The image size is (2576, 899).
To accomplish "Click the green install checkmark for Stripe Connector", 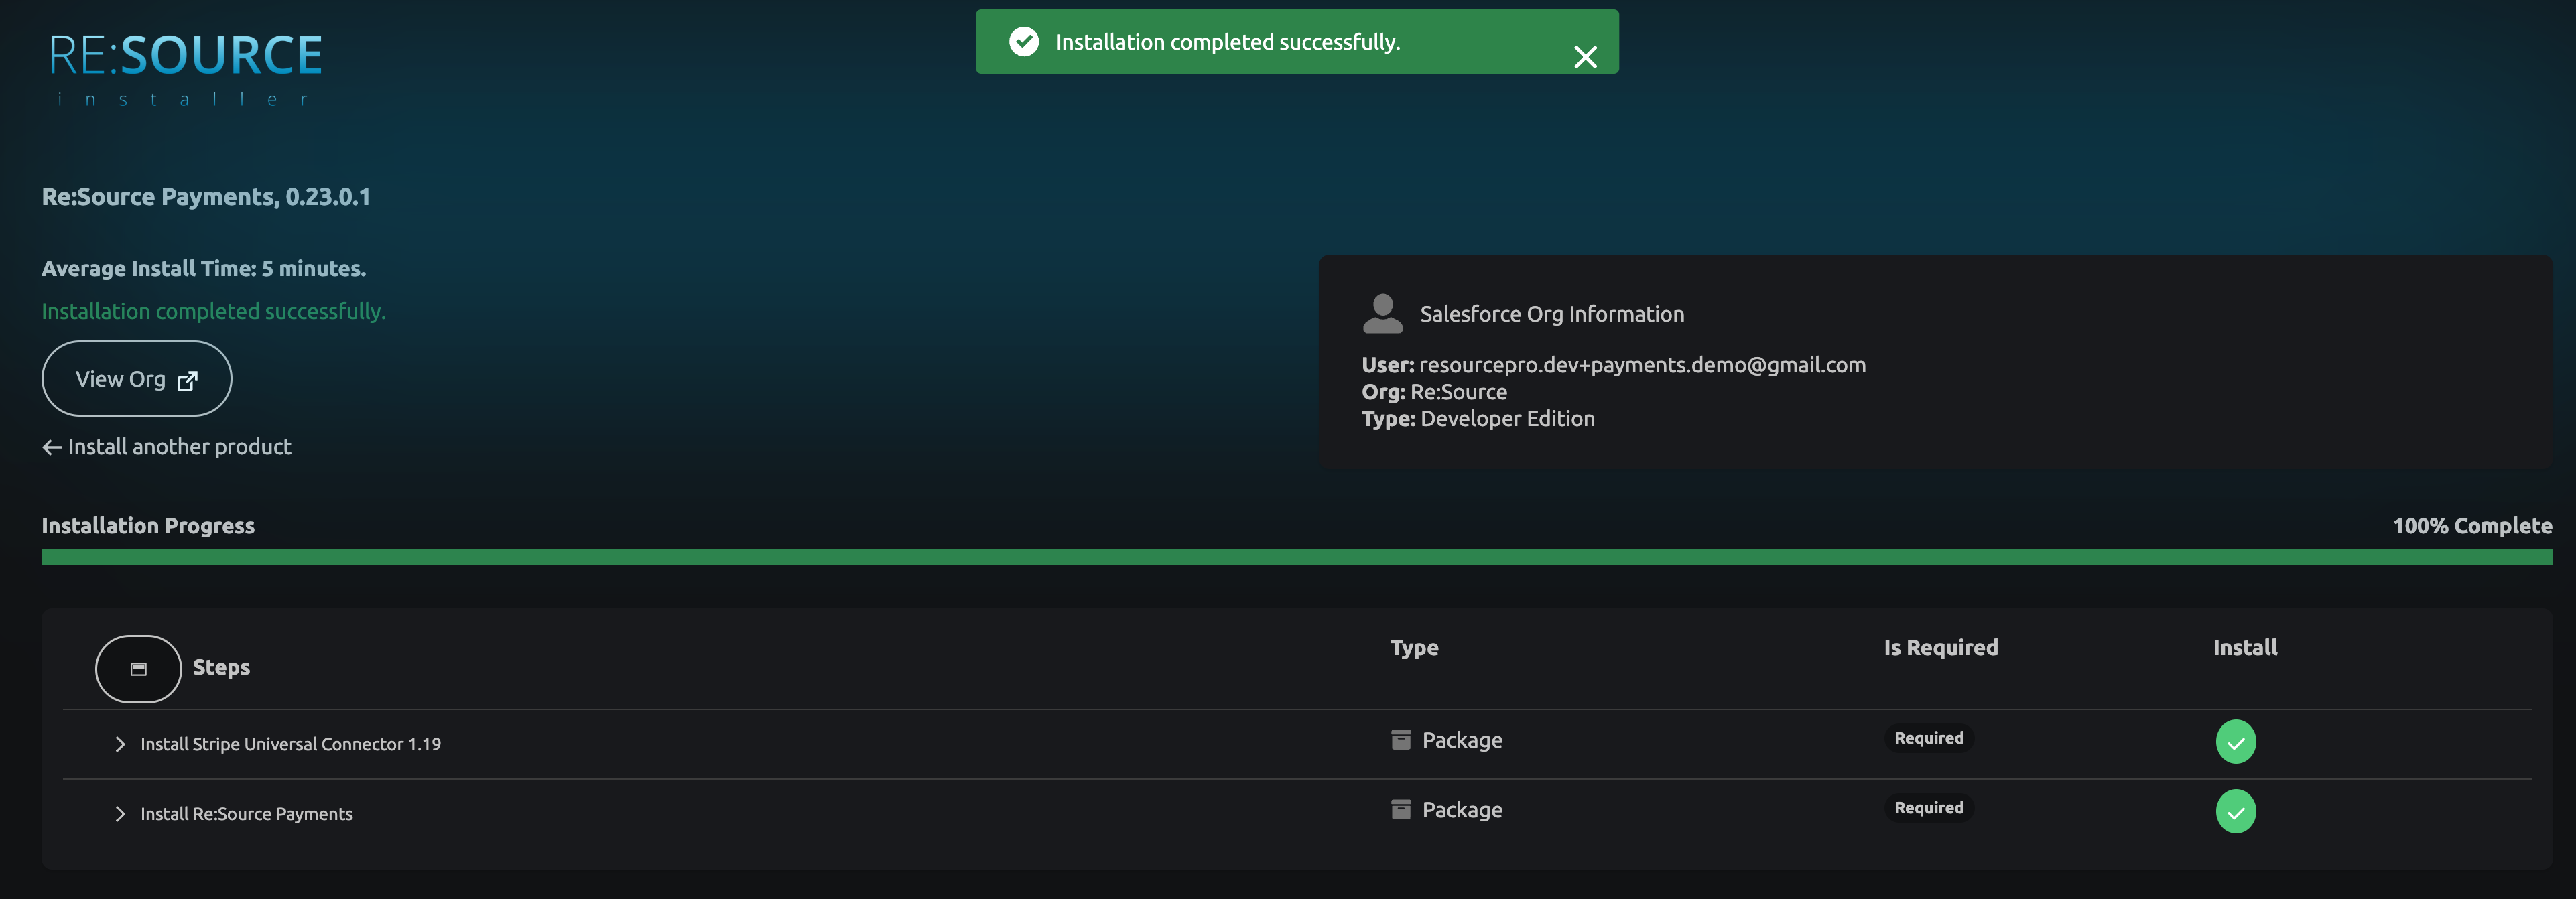I will (x=2236, y=742).
